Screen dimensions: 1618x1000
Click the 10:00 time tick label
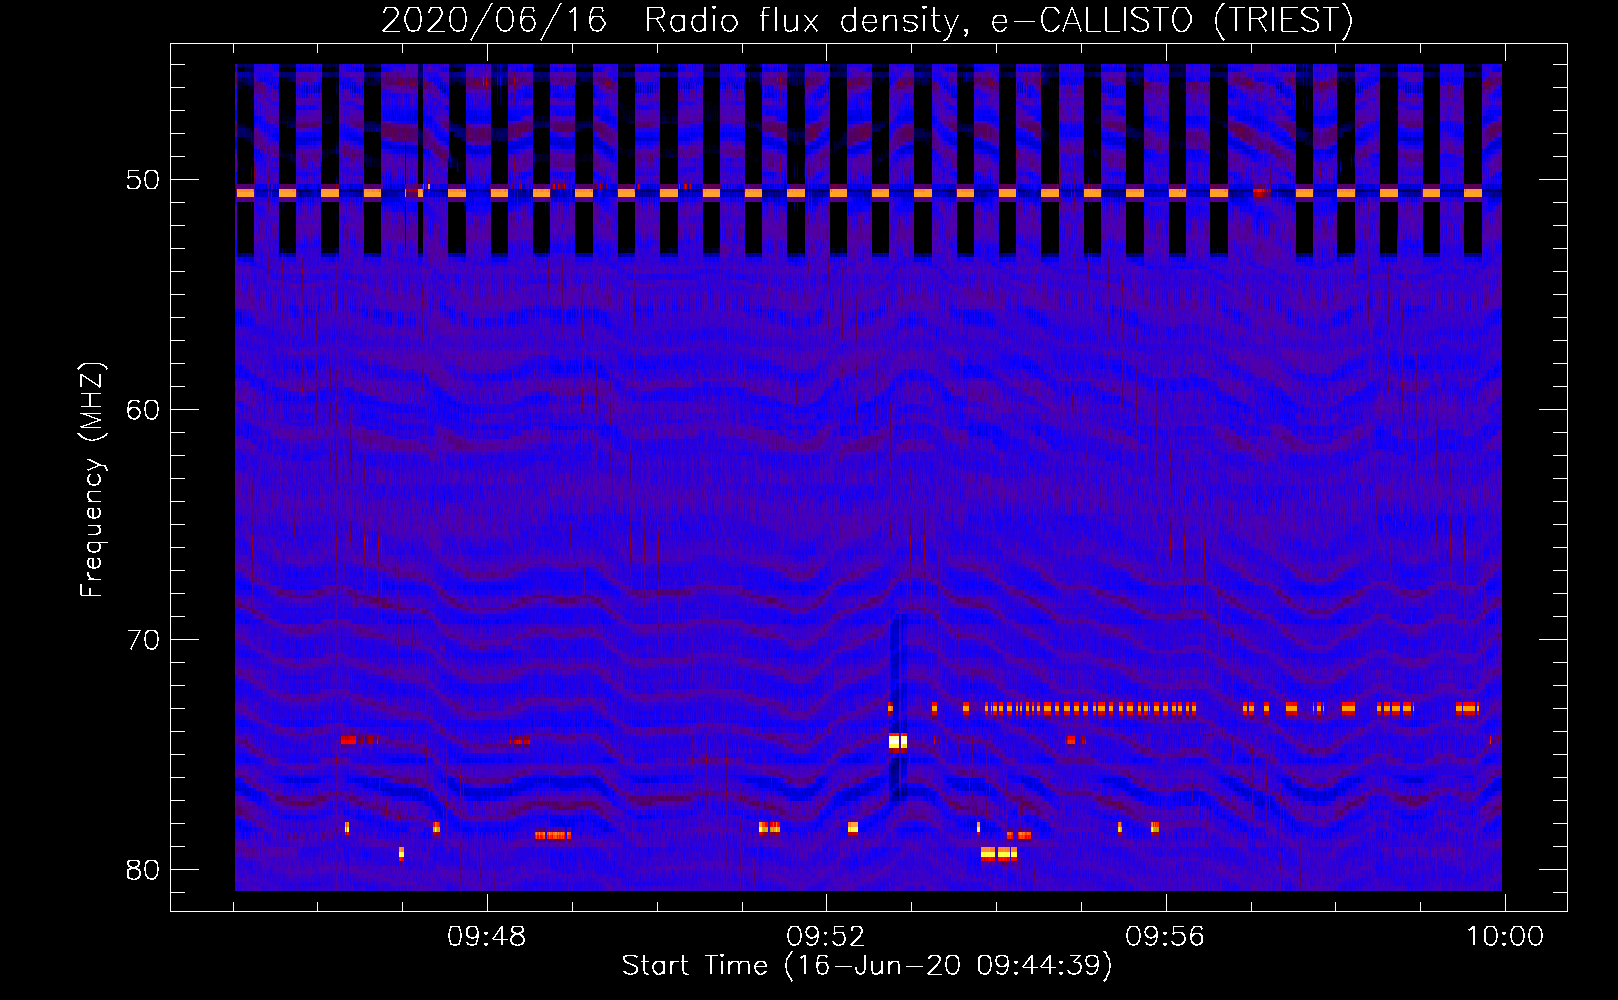(1505, 937)
